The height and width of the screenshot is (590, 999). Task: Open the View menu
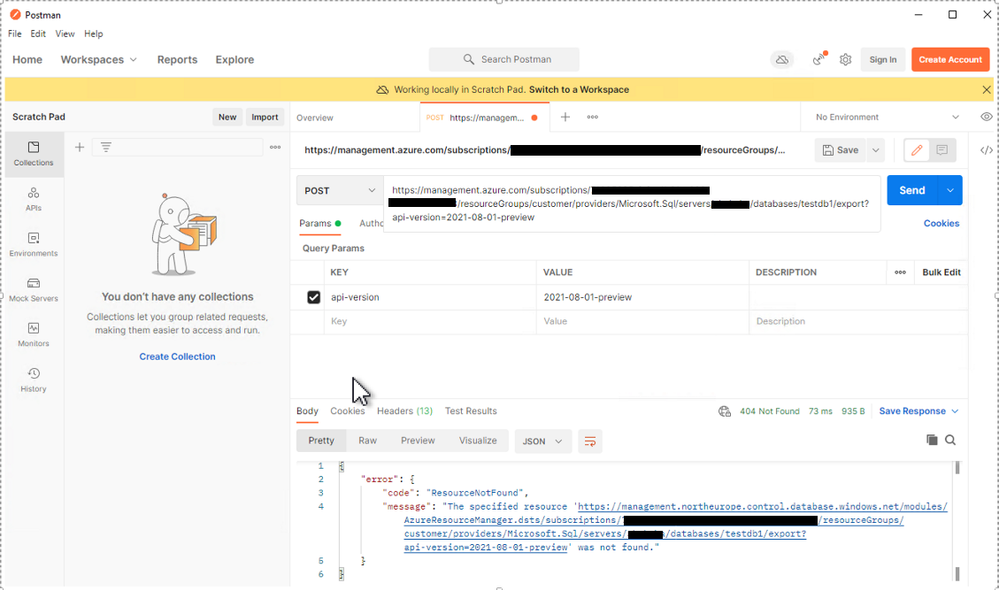pyautogui.click(x=65, y=34)
